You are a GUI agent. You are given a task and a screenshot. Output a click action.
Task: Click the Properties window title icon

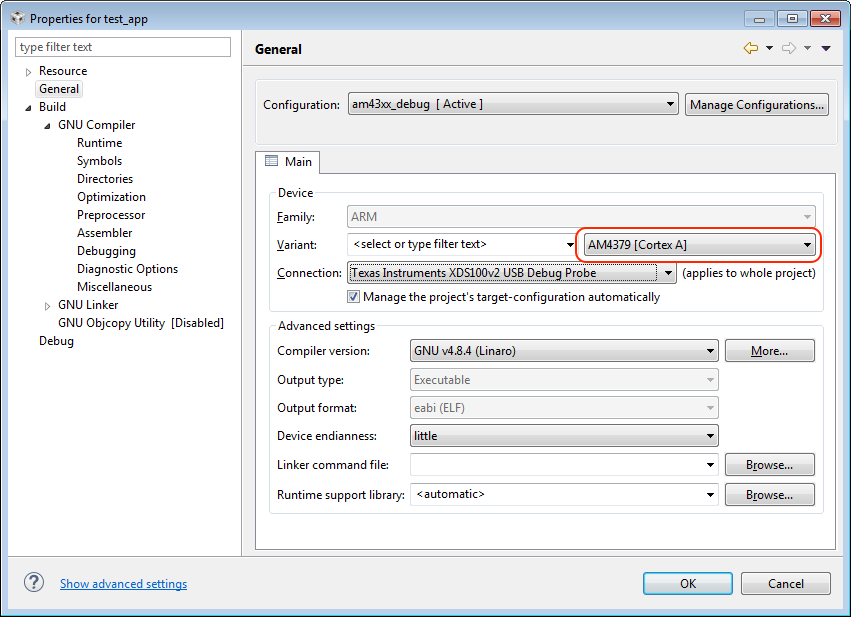(x=17, y=18)
